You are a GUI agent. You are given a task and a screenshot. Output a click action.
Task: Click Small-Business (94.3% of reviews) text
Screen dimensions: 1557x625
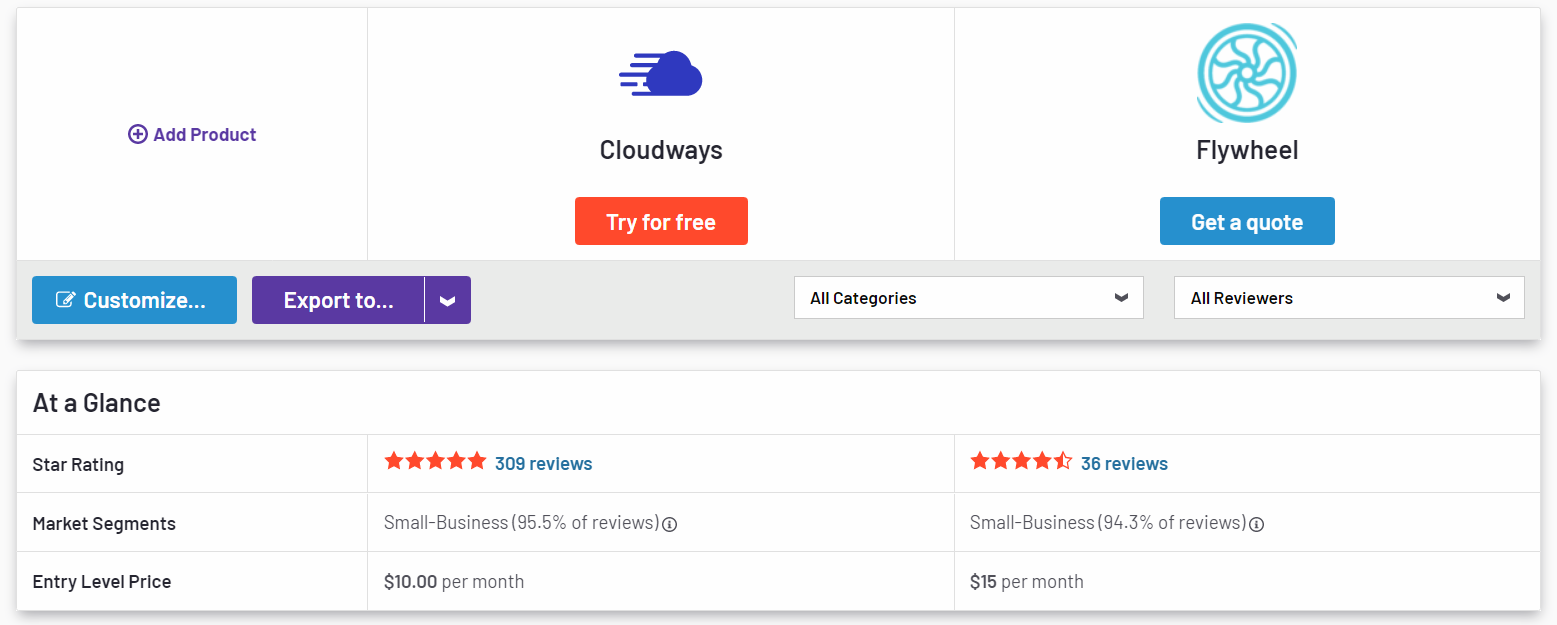click(x=1108, y=523)
